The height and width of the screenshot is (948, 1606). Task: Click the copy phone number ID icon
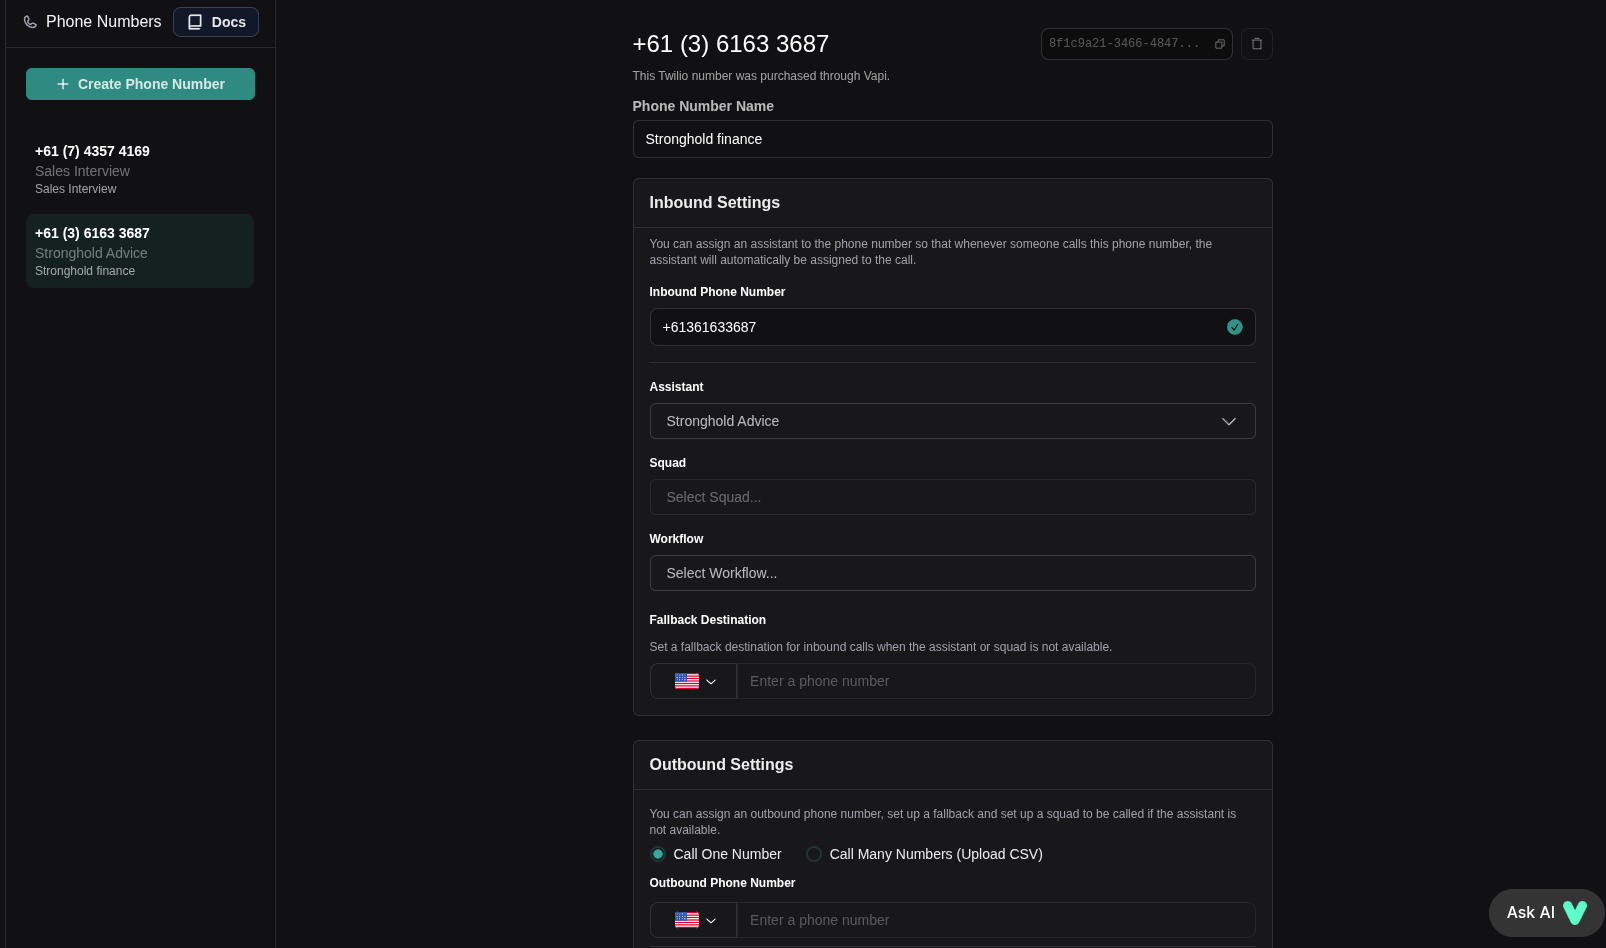pos(1220,44)
